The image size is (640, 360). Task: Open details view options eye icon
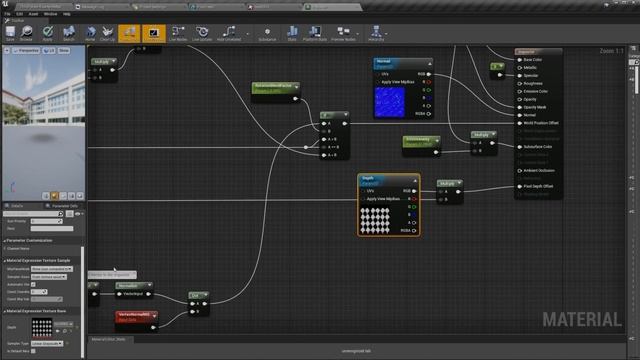pos(78,213)
